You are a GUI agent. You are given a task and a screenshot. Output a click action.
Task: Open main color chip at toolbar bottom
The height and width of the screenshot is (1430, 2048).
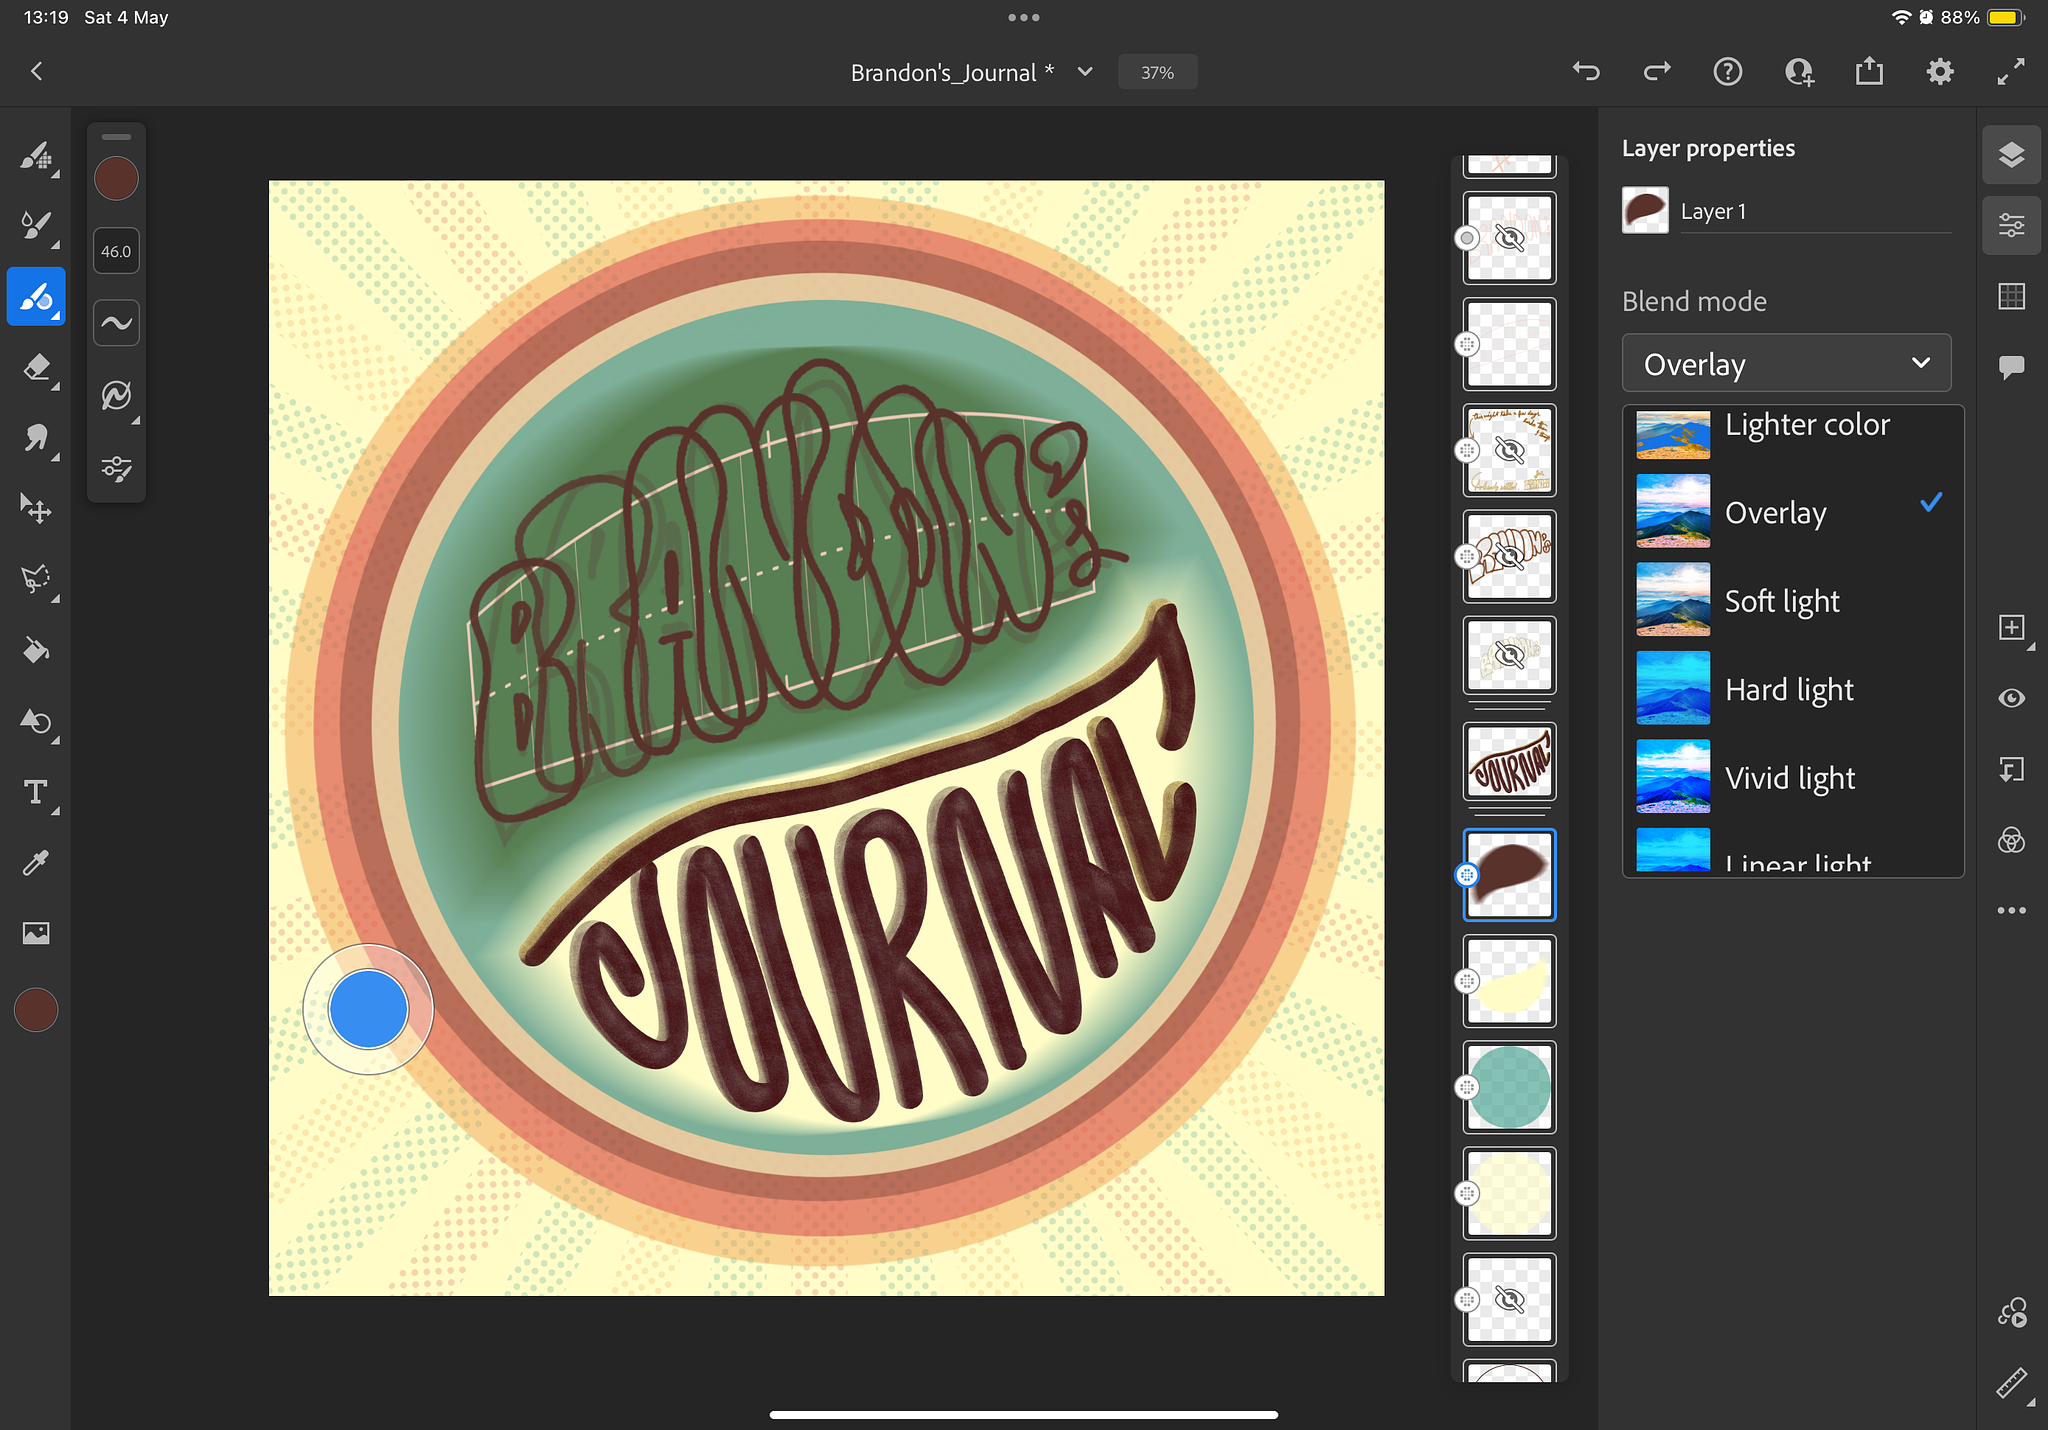[36, 1010]
